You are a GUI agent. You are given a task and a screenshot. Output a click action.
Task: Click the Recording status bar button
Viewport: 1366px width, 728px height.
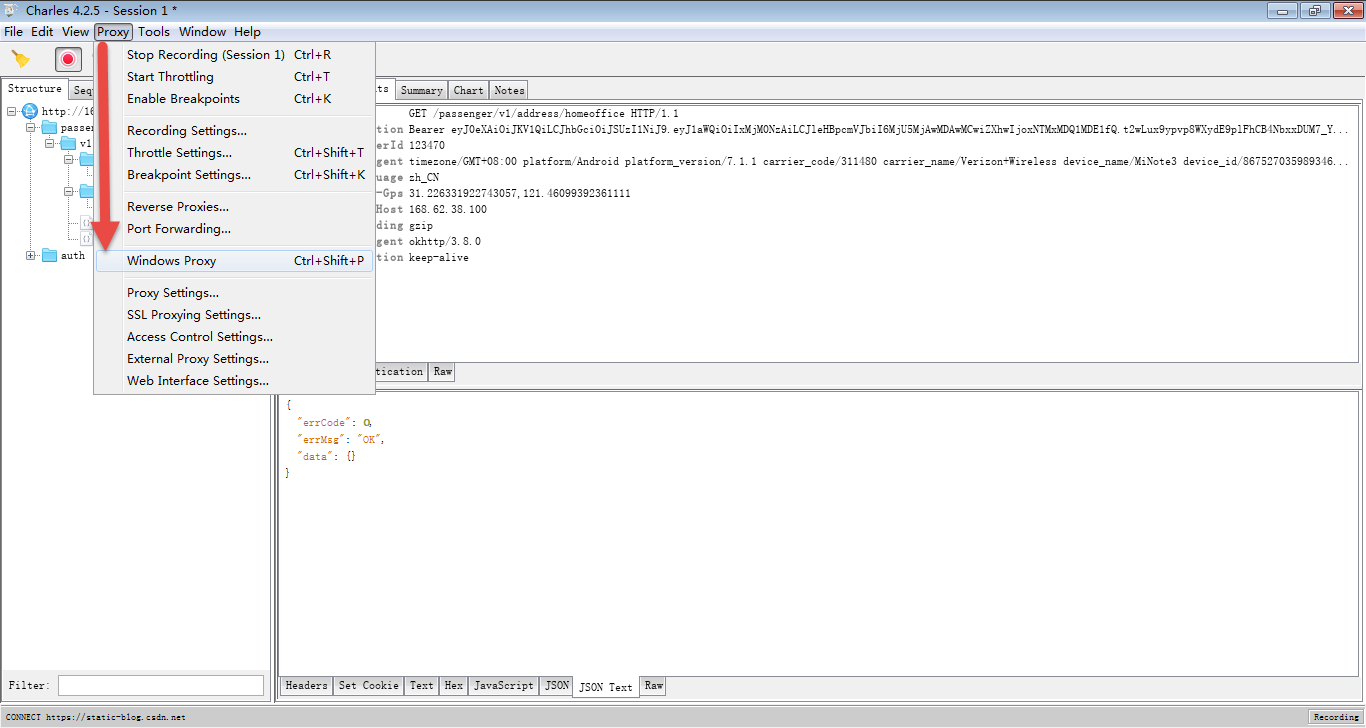[x=1336, y=717]
